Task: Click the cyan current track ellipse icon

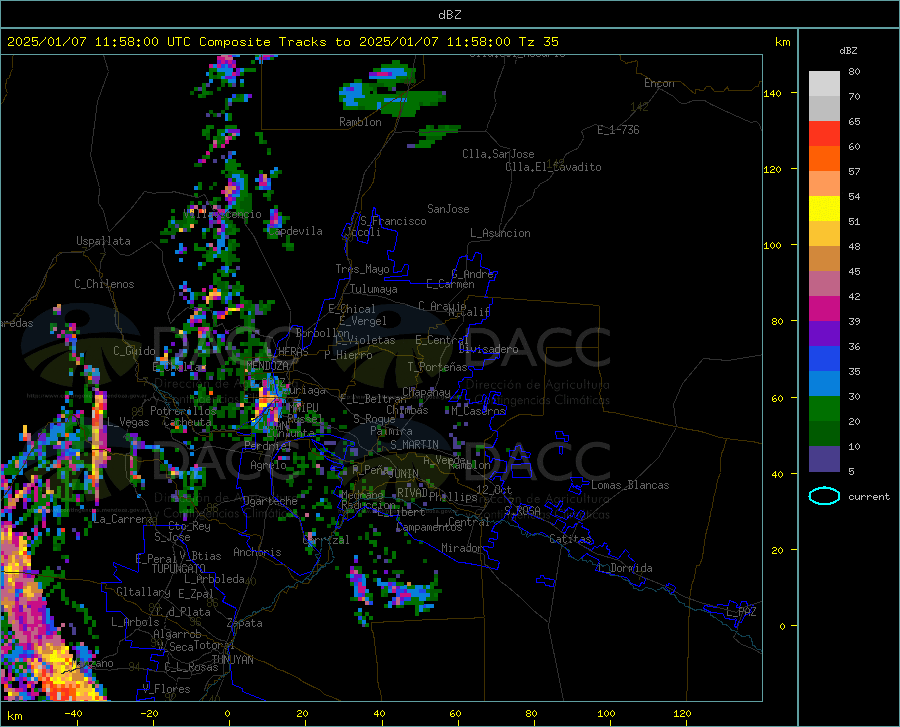Action: (x=824, y=496)
